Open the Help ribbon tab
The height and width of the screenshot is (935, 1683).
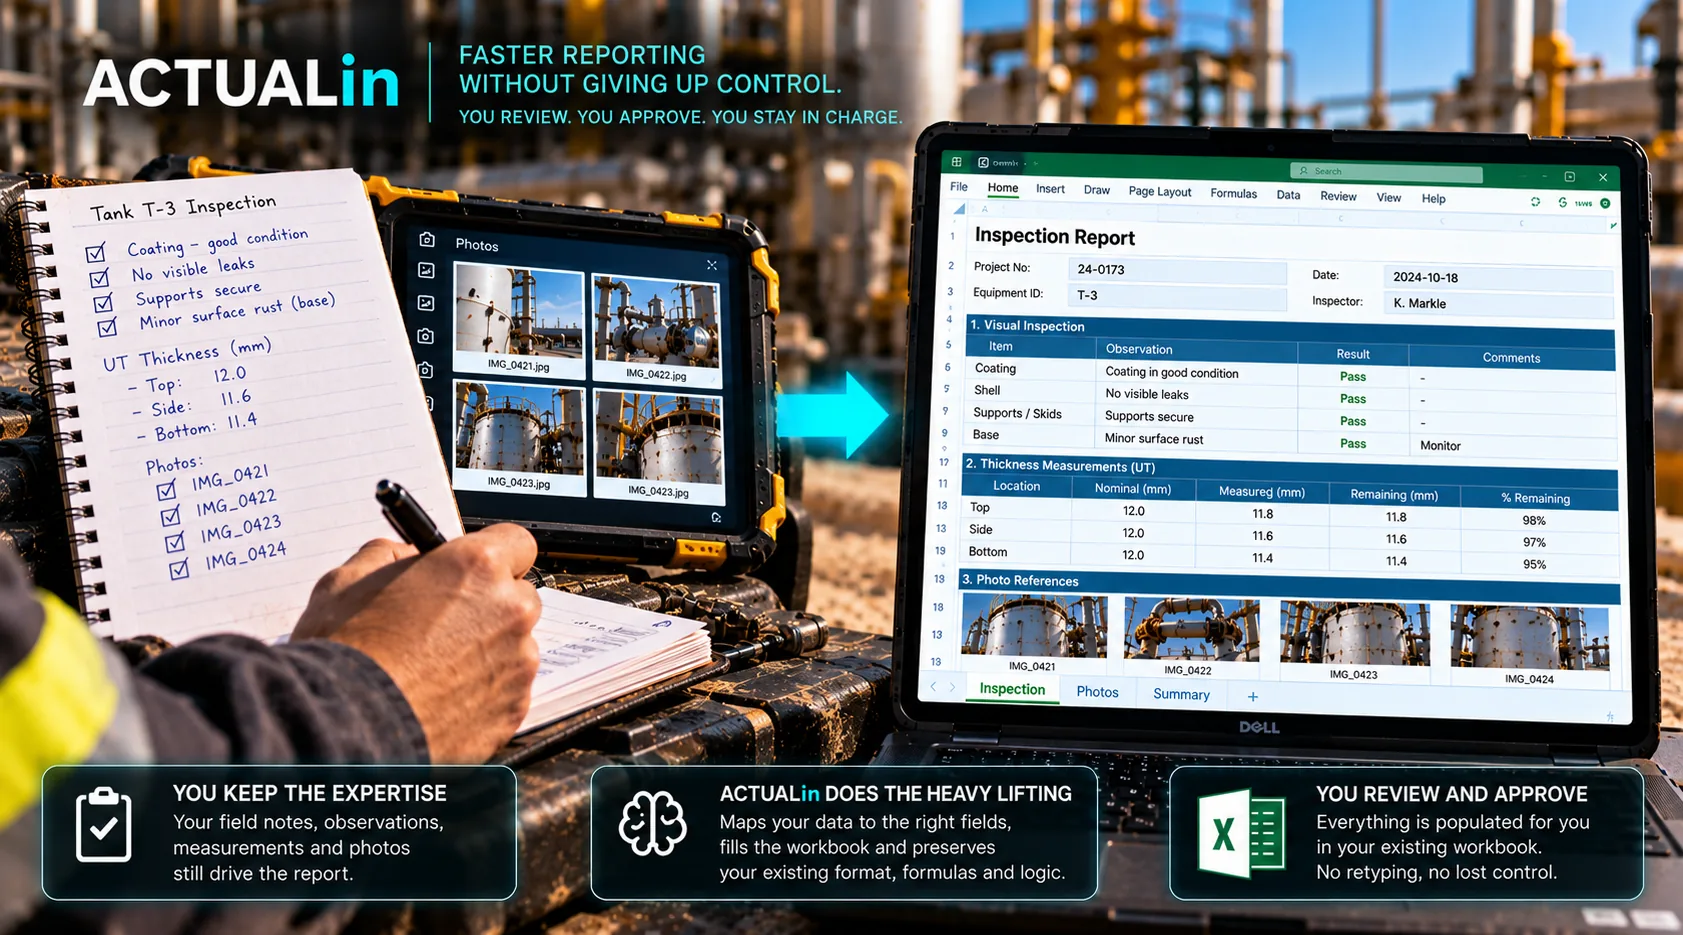coord(1433,198)
